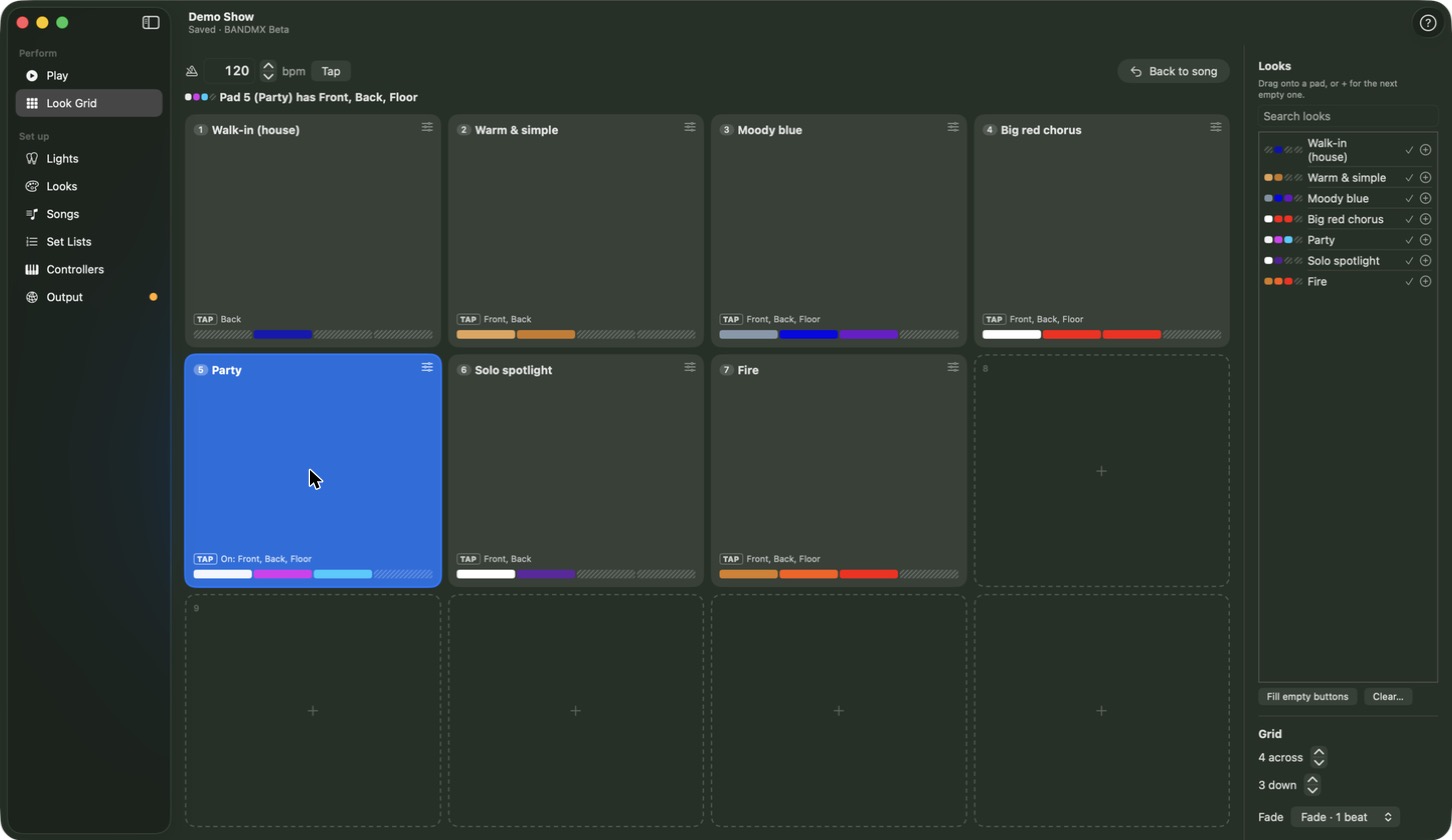Click the metronome icon beside the bpm
The height and width of the screenshot is (840, 1452).
click(192, 71)
